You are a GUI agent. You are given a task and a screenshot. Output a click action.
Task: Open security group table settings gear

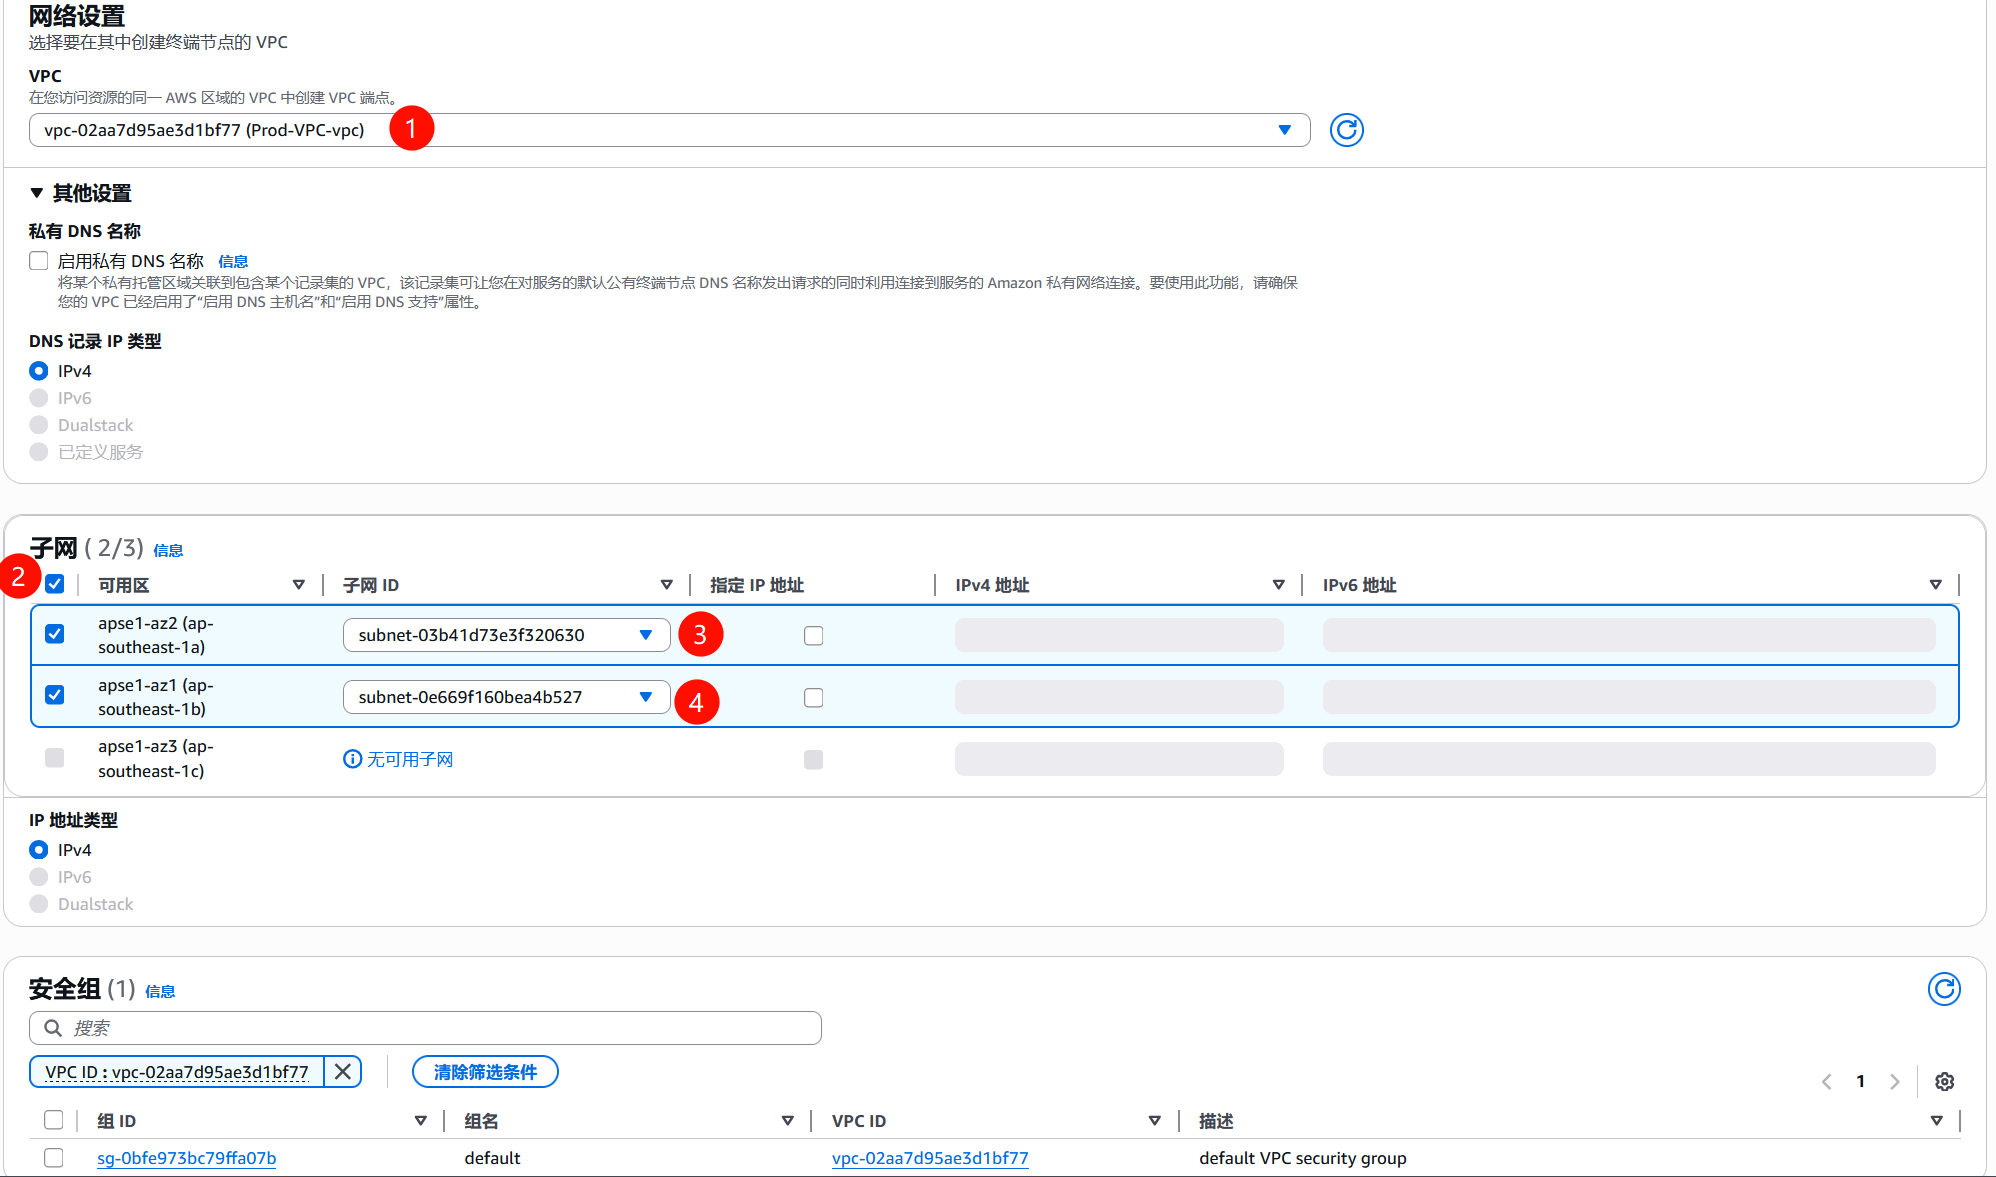[1944, 1081]
